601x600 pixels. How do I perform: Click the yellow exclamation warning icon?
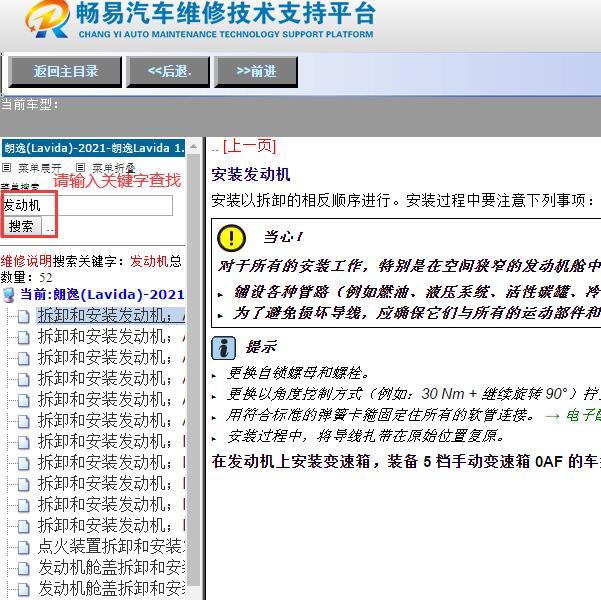(x=232, y=238)
